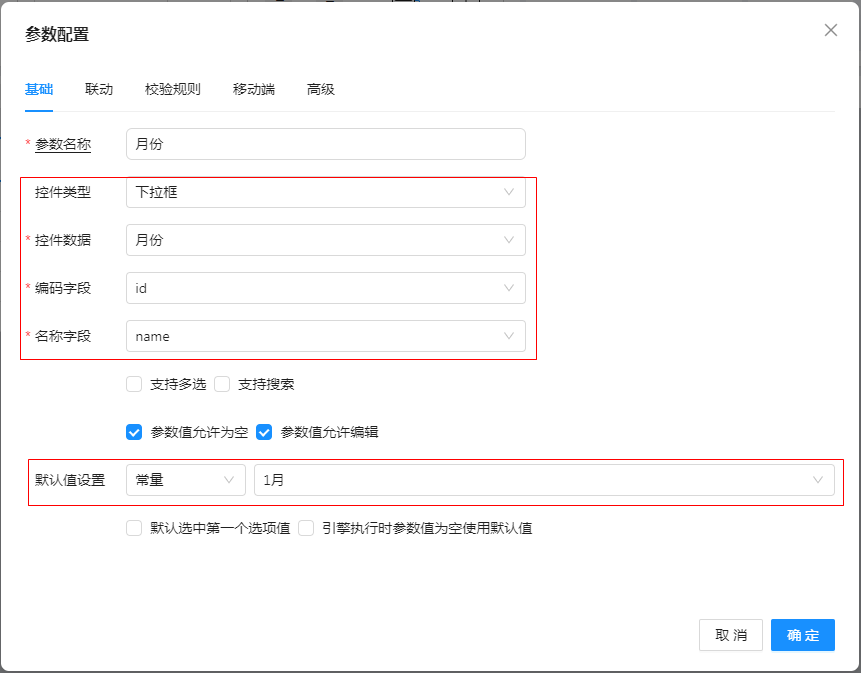Open the 名称字段 name dropdown
The width and height of the screenshot is (861, 673).
click(x=325, y=336)
